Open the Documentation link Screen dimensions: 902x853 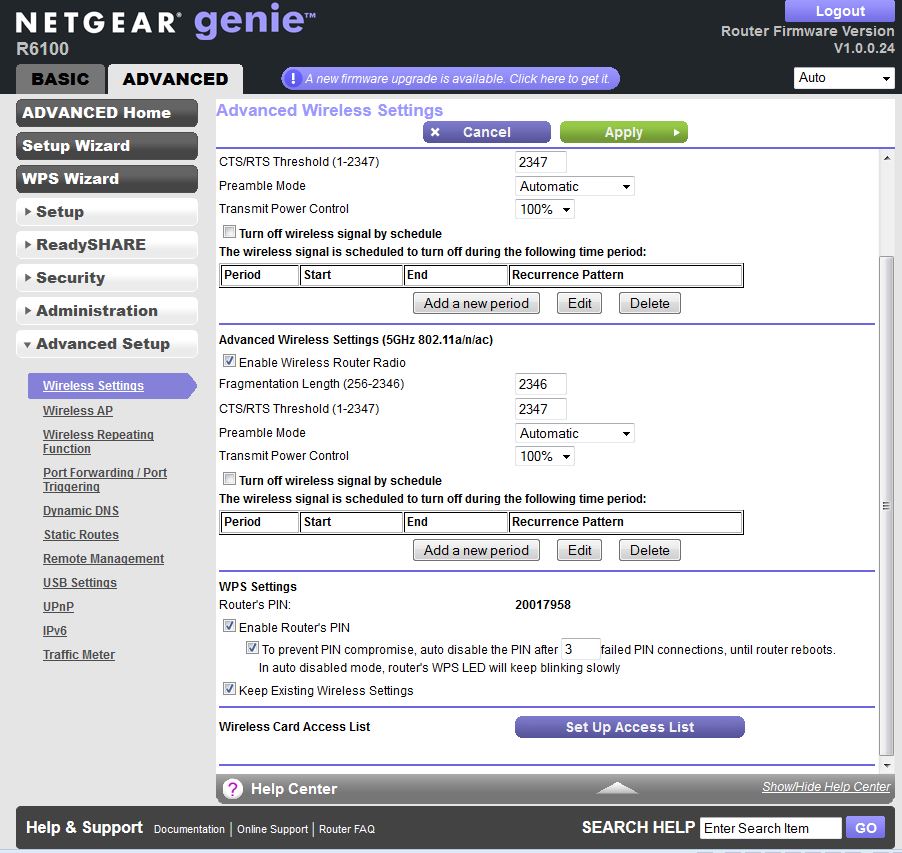189,829
